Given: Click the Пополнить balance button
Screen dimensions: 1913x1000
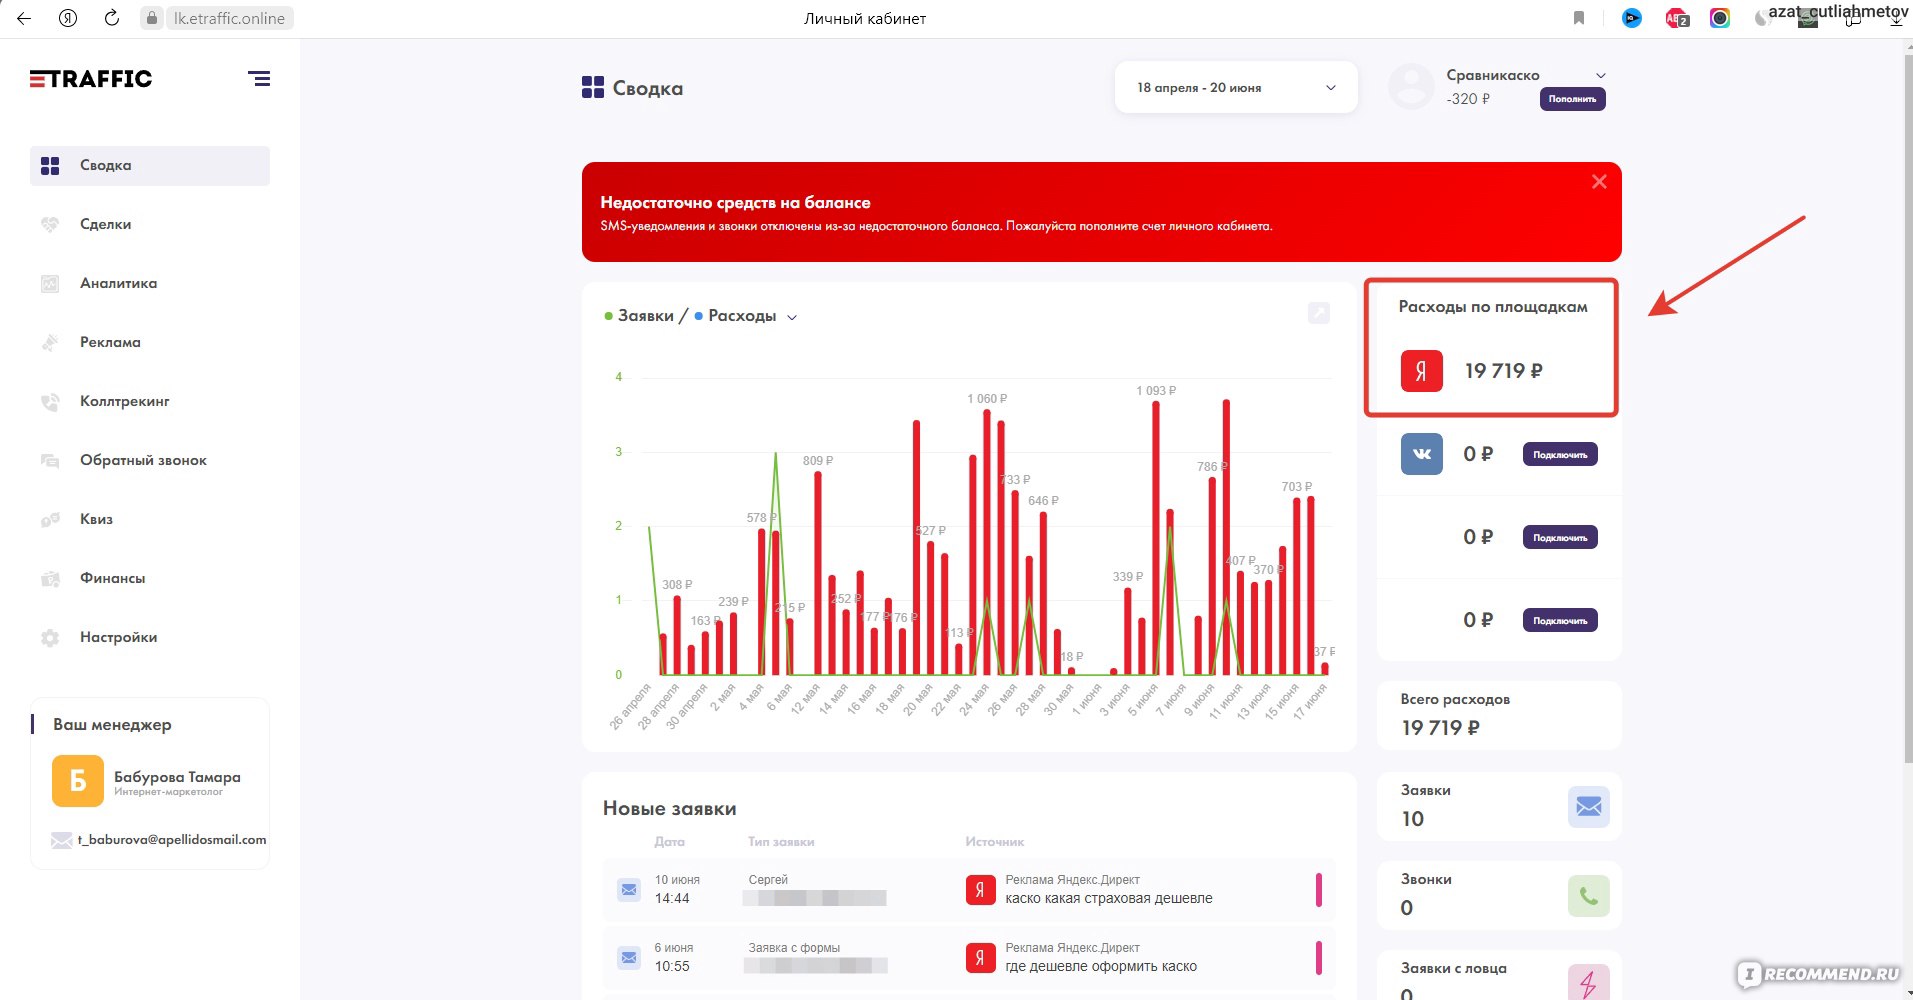Looking at the screenshot, I should [x=1572, y=99].
